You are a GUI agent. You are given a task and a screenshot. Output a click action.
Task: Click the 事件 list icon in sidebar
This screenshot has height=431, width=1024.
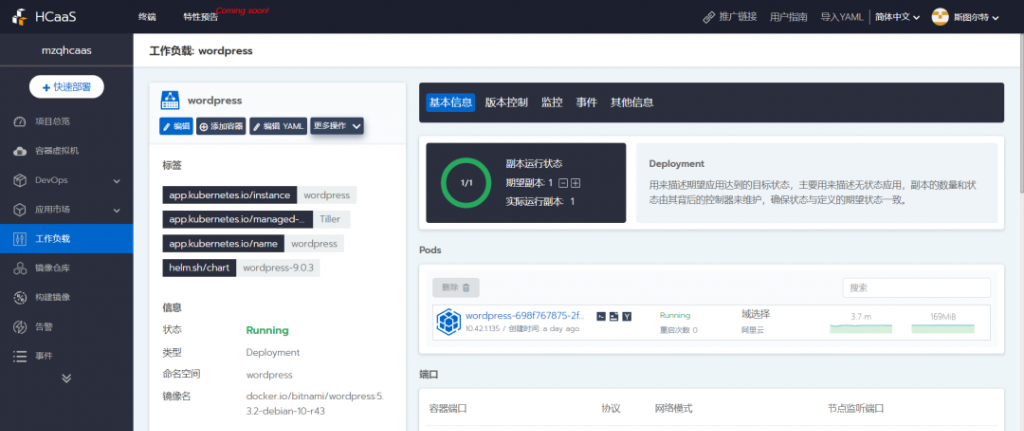click(20, 357)
